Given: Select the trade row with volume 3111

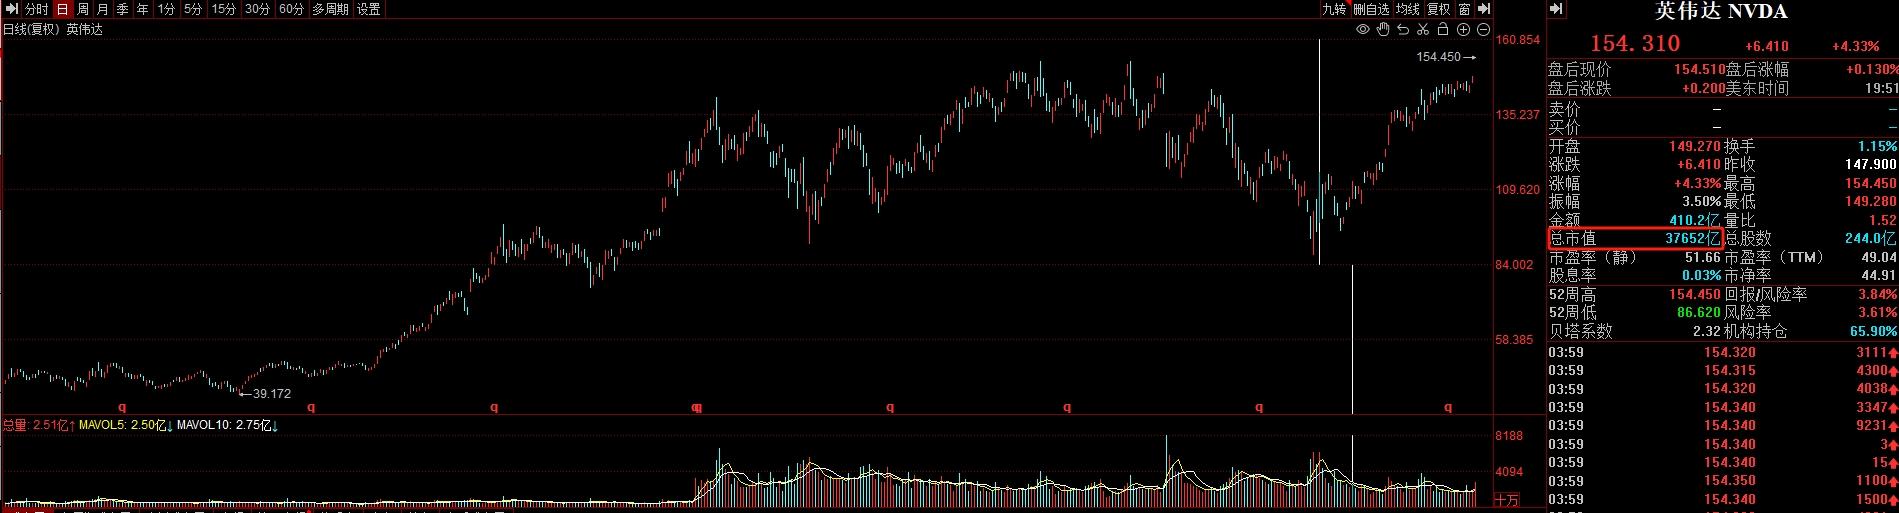Looking at the screenshot, I should 1722,352.
